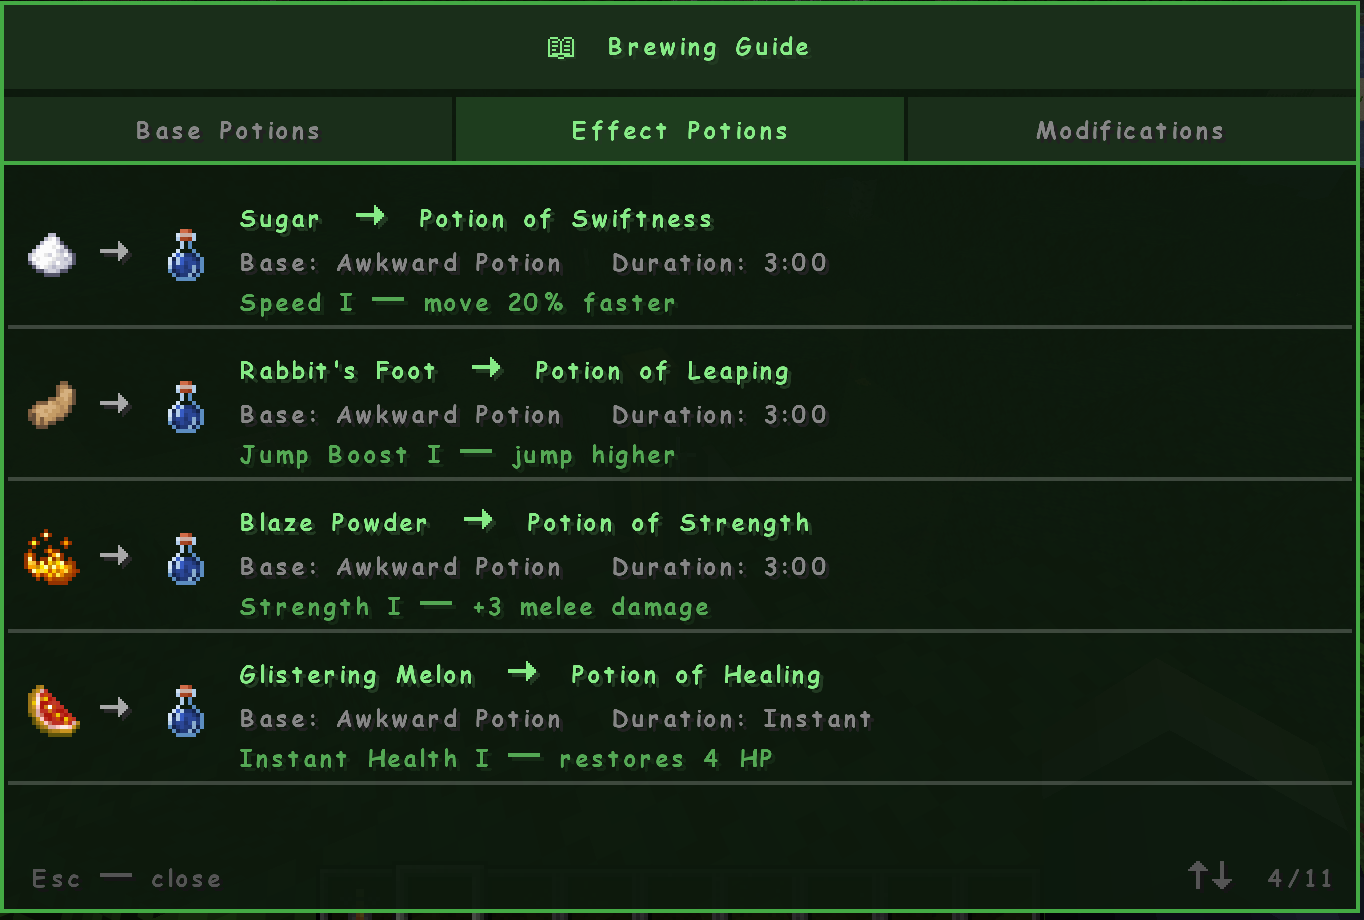
Task: Select the Potion of Healing bottle icon
Action: pyautogui.click(x=186, y=710)
